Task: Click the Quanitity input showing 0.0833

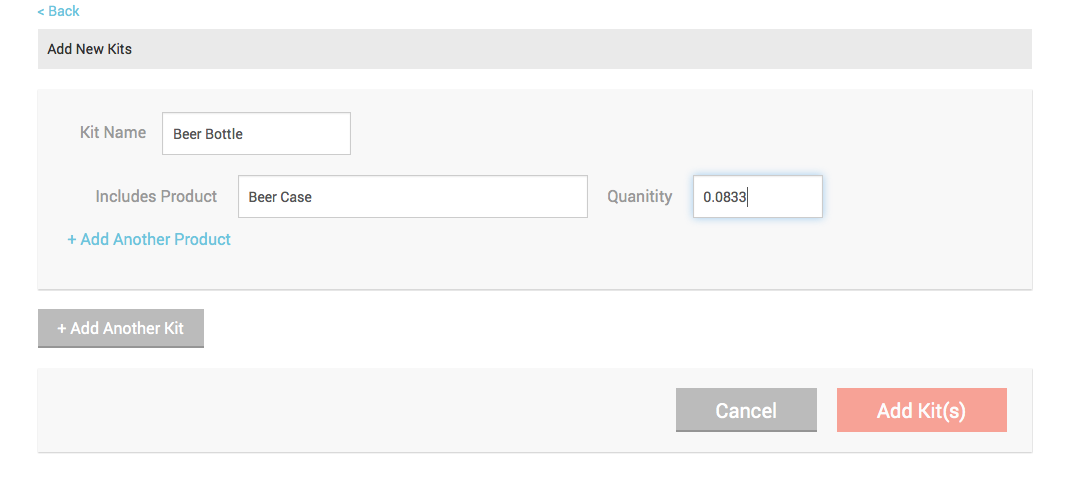Action: (758, 196)
